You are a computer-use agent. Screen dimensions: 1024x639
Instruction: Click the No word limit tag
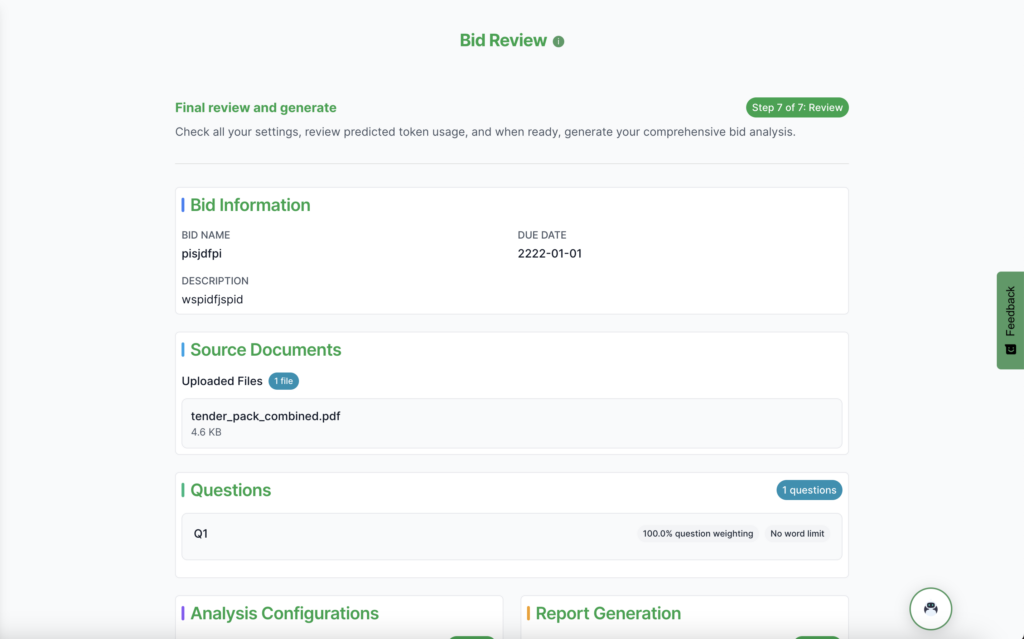click(x=797, y=534)
